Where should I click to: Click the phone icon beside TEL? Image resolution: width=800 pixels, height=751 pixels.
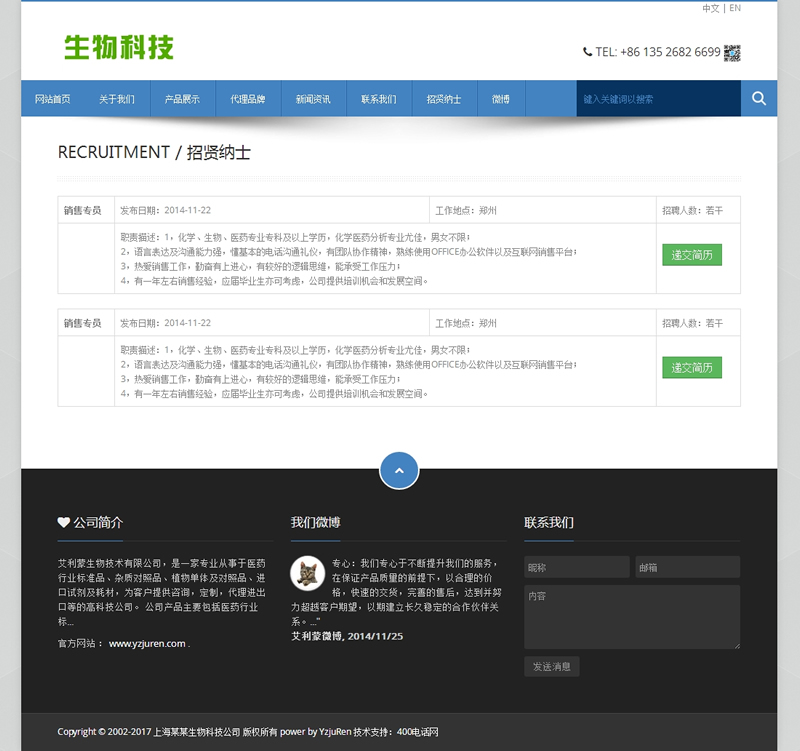tap(587, 52)
